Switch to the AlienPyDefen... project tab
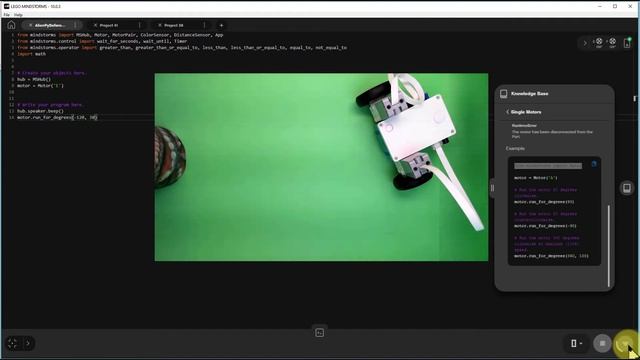This screenshot has height=360, width=640. point(50,25)
